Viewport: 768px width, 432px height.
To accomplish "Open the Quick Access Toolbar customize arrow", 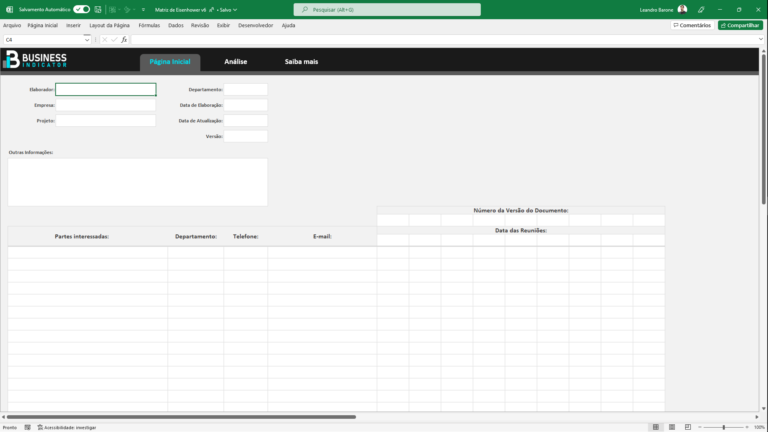I will click(144, 9).
